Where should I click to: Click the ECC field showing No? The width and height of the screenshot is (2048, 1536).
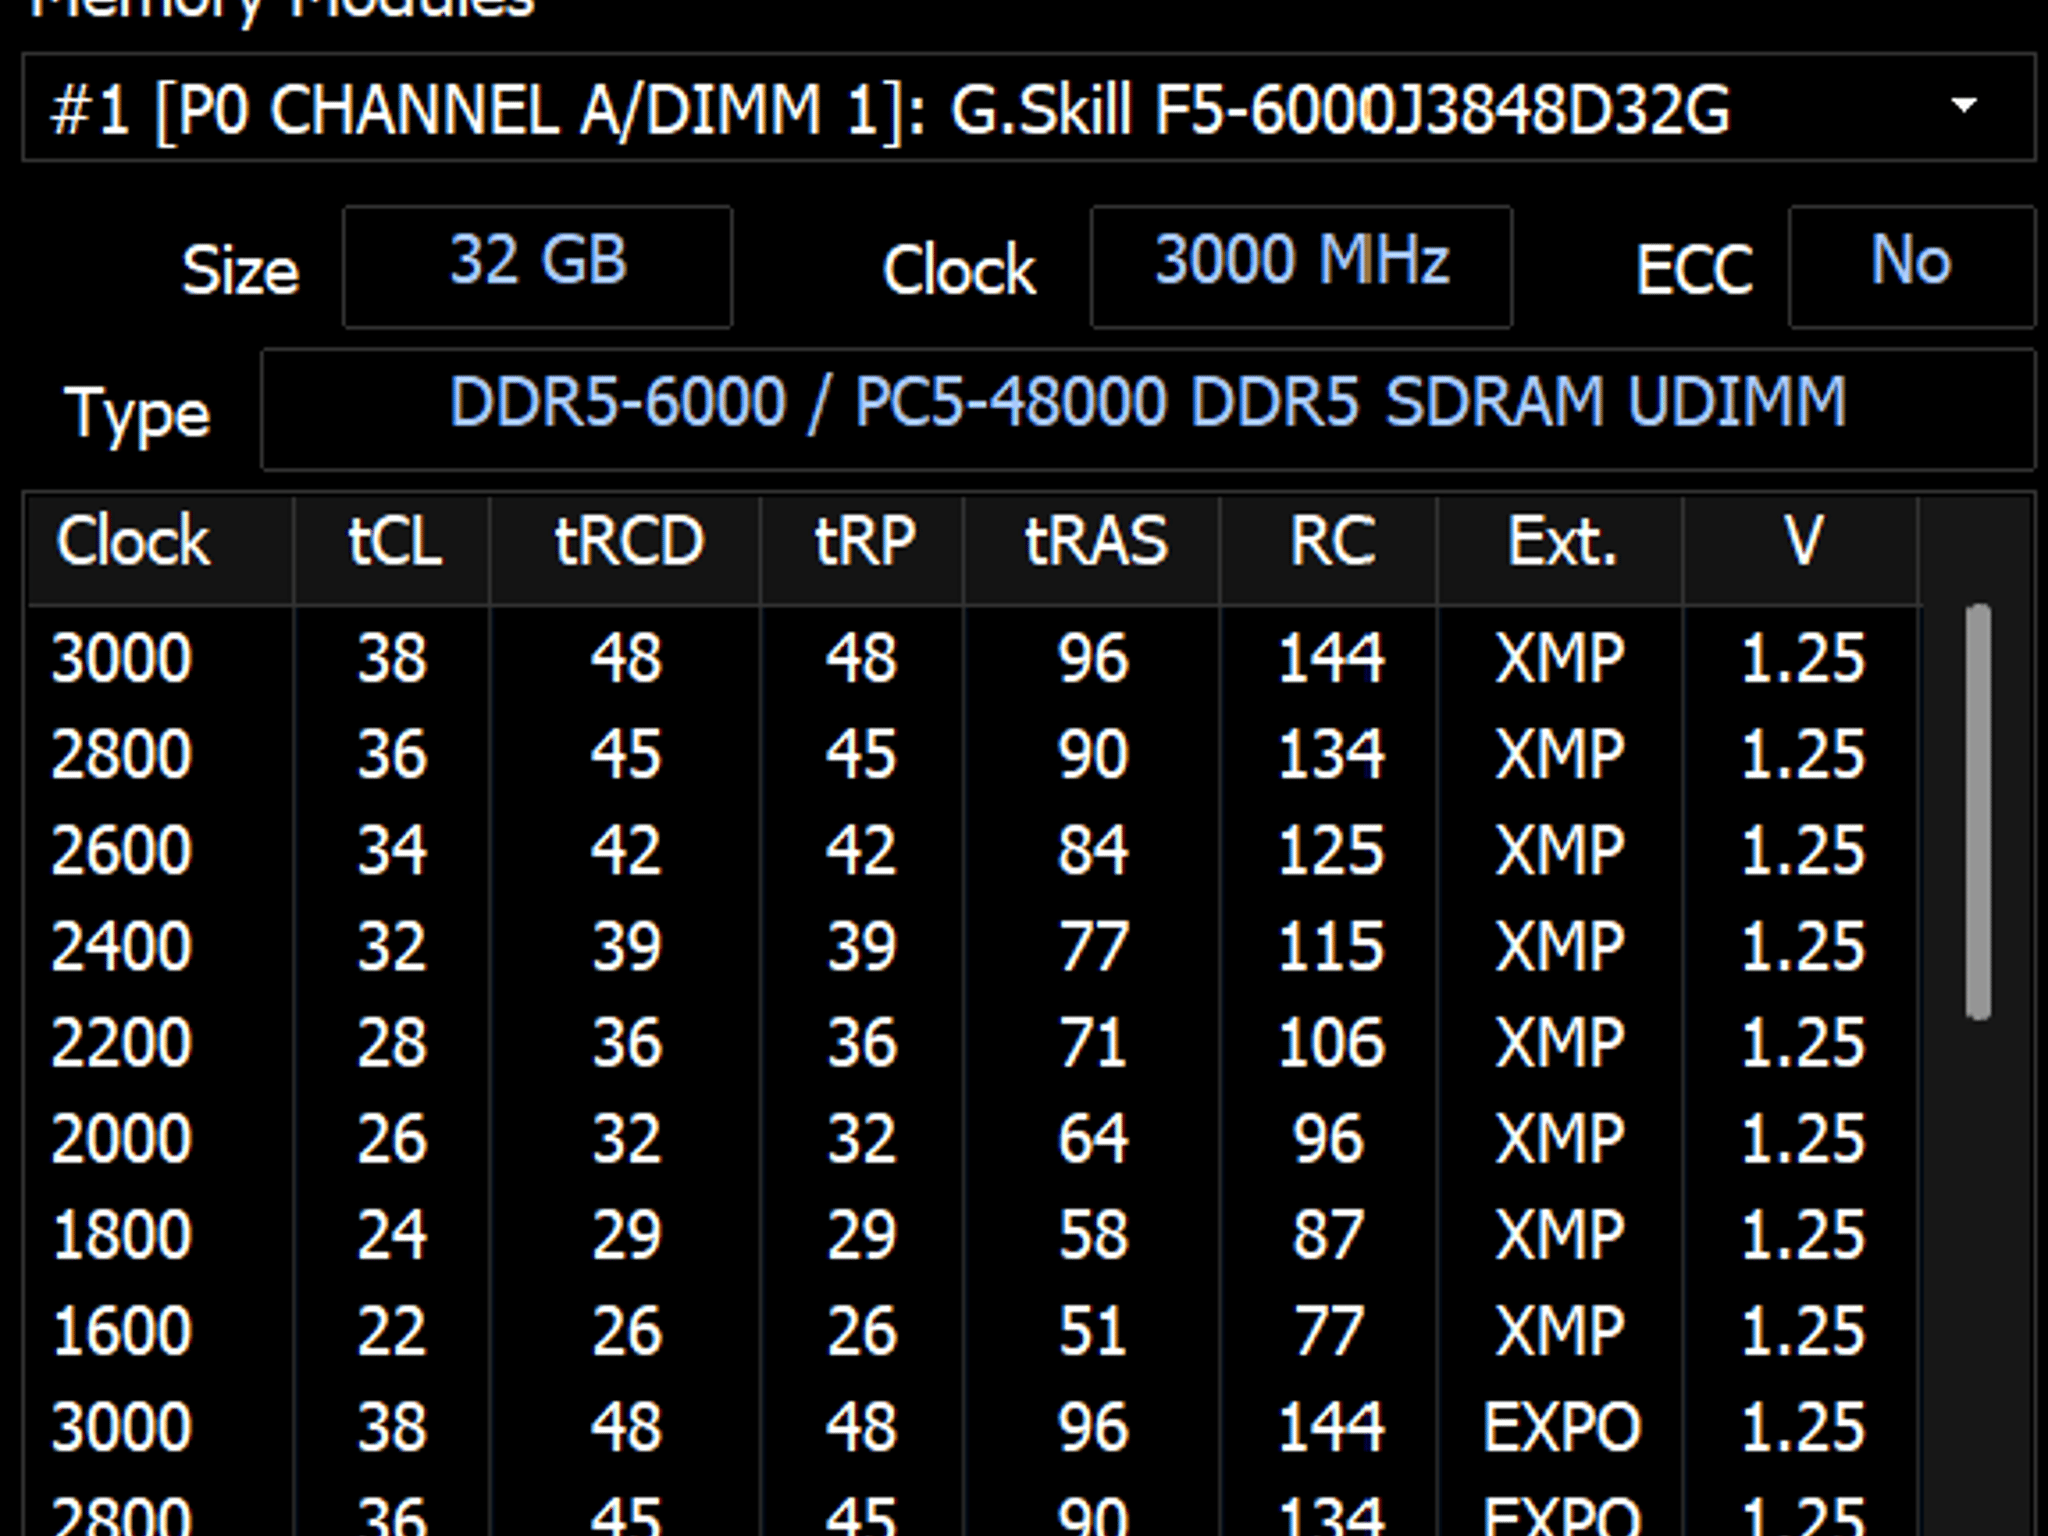1911,267
